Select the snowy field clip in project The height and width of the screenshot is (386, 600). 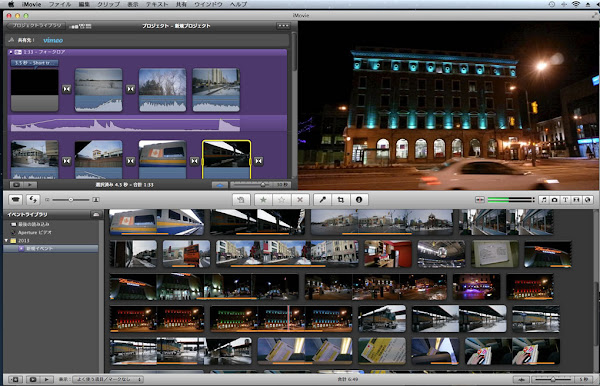[99, 90]
